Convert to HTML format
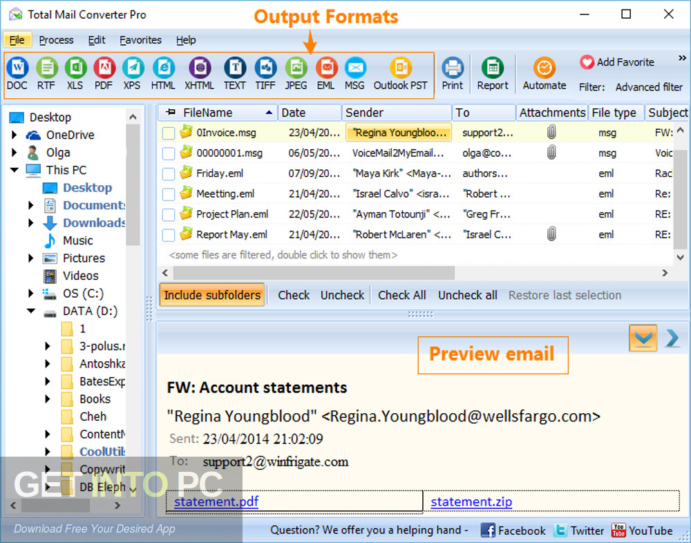691x543 pixels. click(x=163, y=74)
